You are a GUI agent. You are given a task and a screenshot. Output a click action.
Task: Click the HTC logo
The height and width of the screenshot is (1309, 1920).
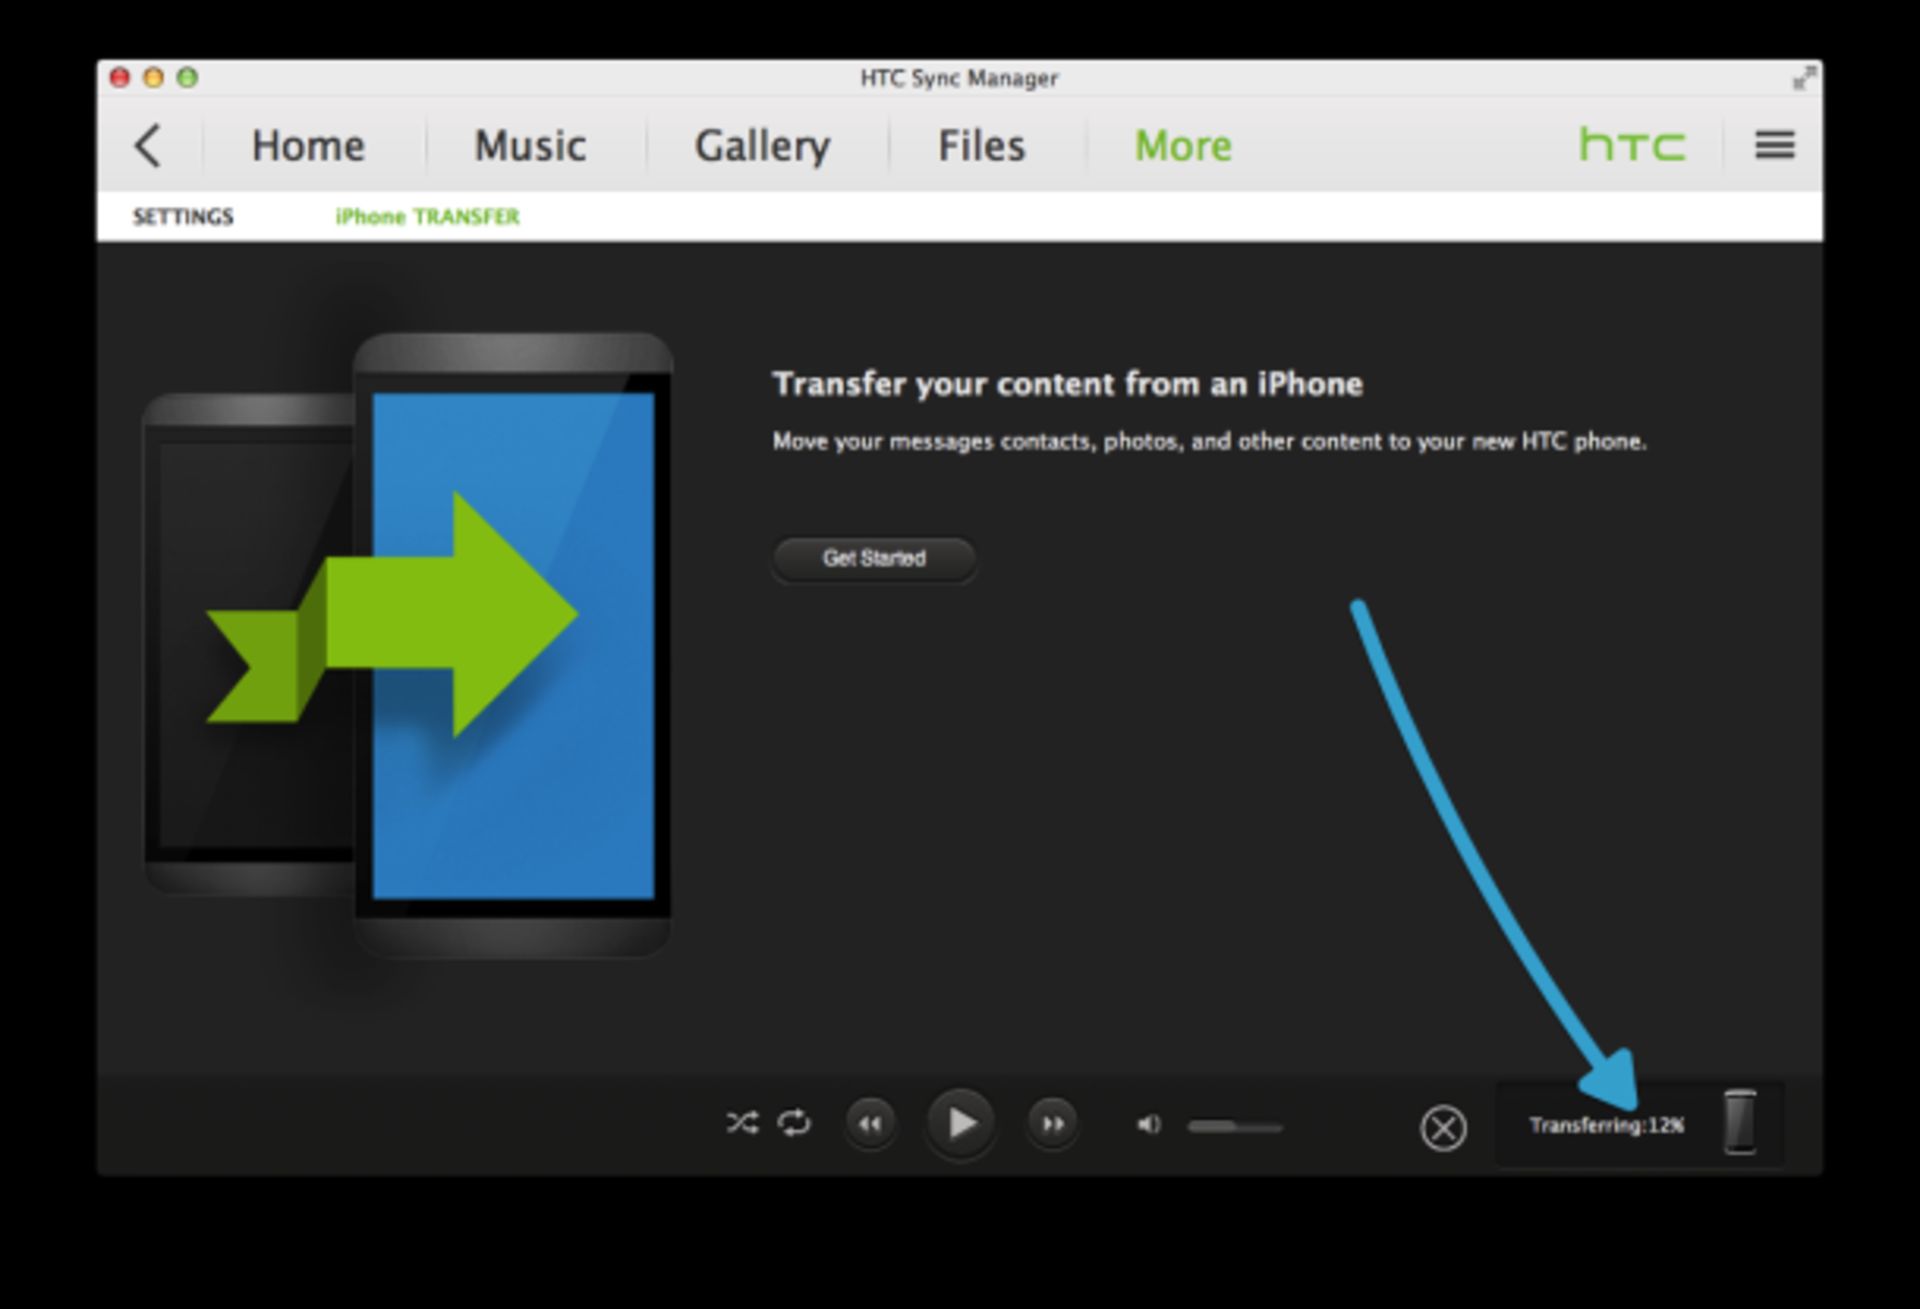tap(1631, 146)
